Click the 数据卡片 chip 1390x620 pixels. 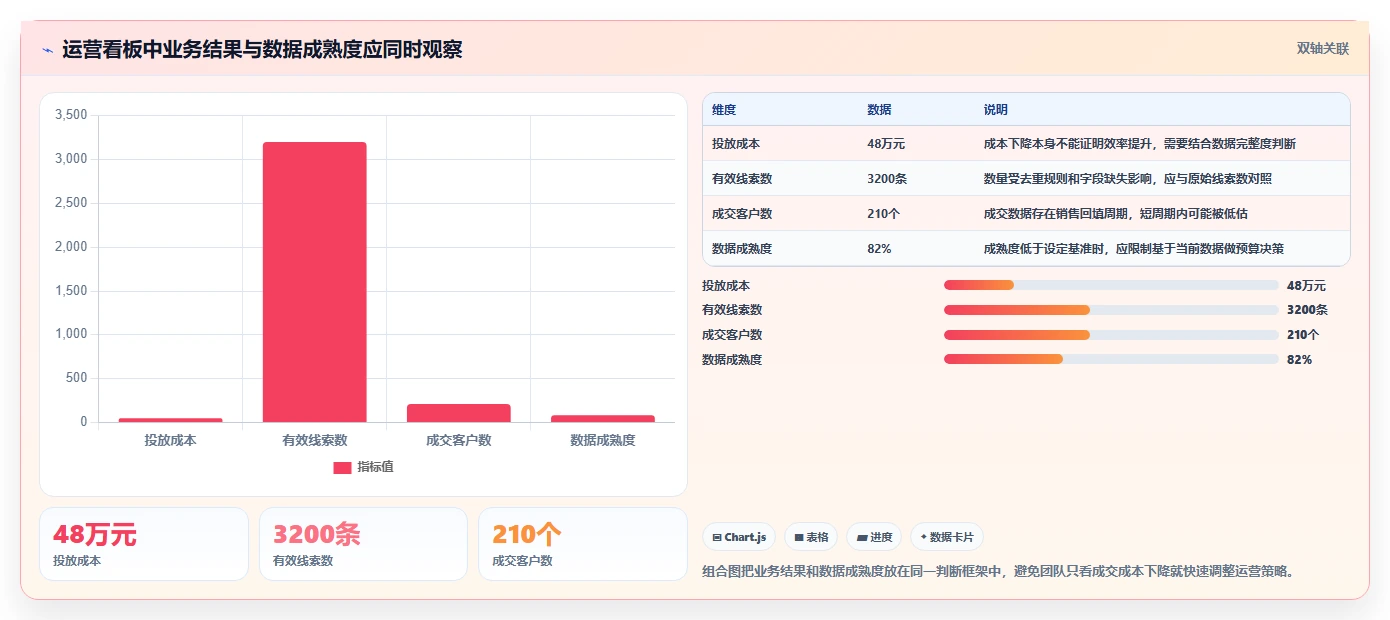coord(947,537)
